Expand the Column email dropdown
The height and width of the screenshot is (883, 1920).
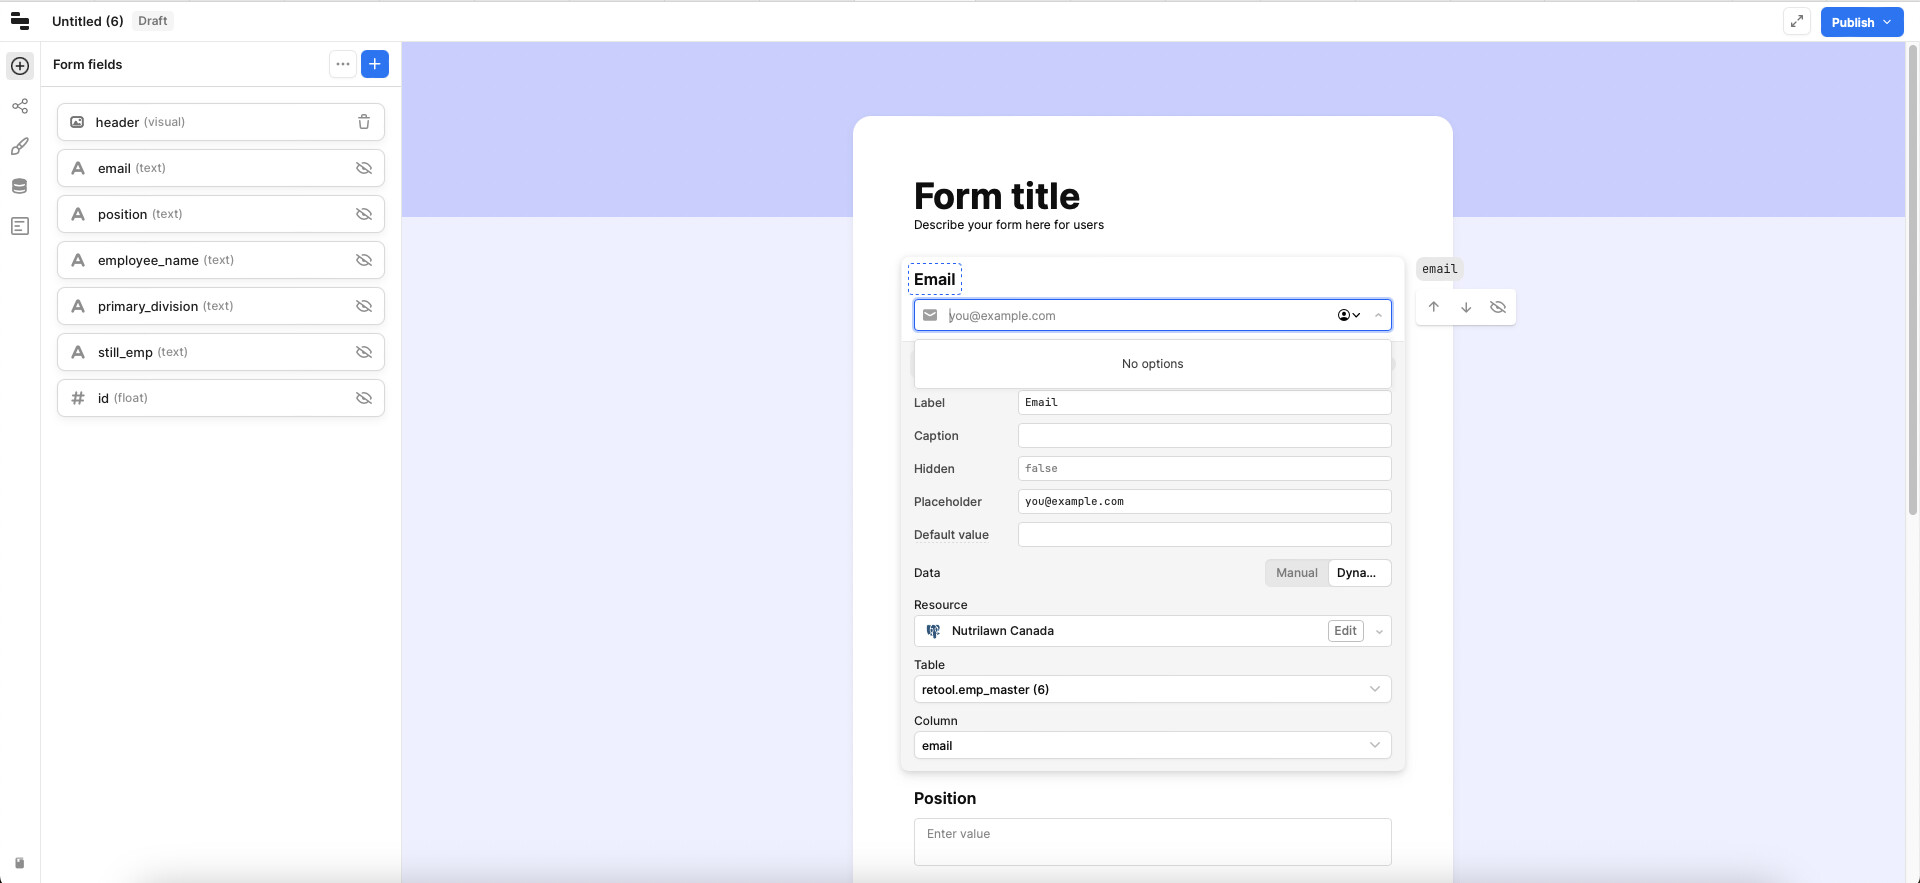coord(1152,745)
